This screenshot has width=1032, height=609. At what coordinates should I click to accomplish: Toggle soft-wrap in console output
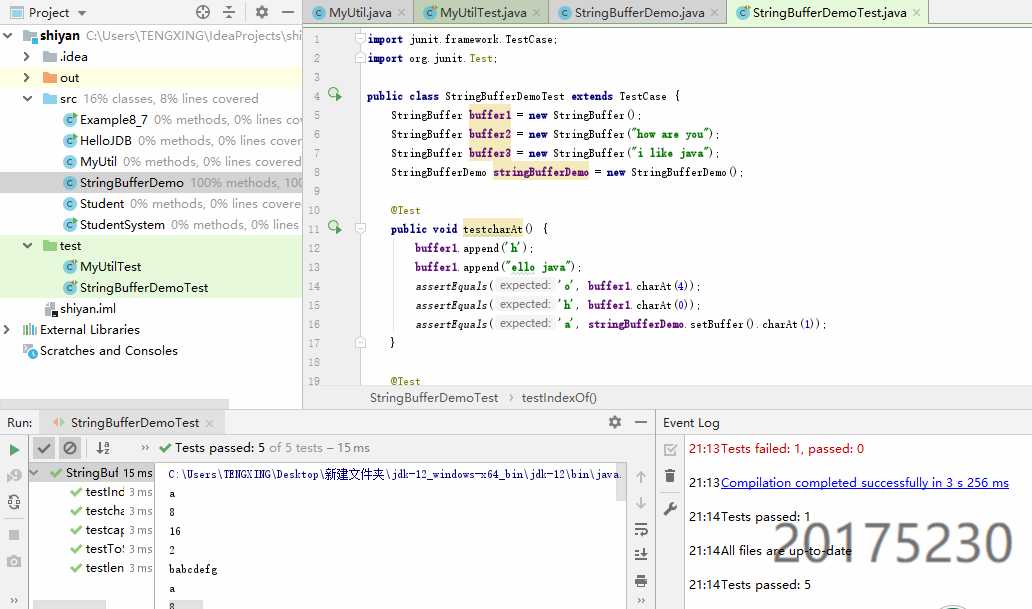[x=641, y=529]
